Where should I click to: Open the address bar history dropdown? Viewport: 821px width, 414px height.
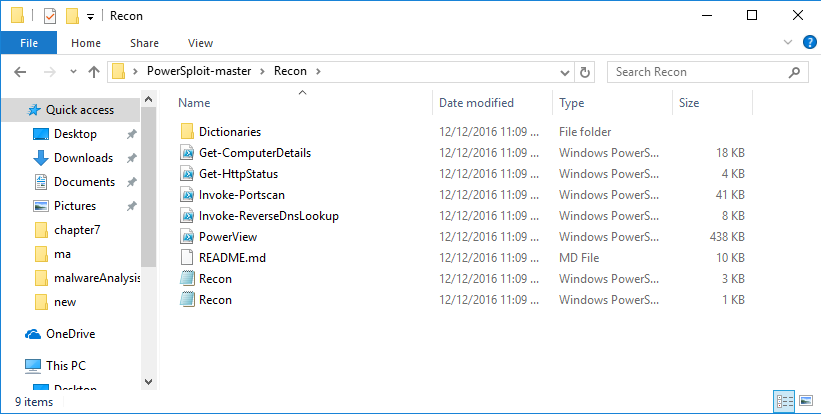click(564, 72)
